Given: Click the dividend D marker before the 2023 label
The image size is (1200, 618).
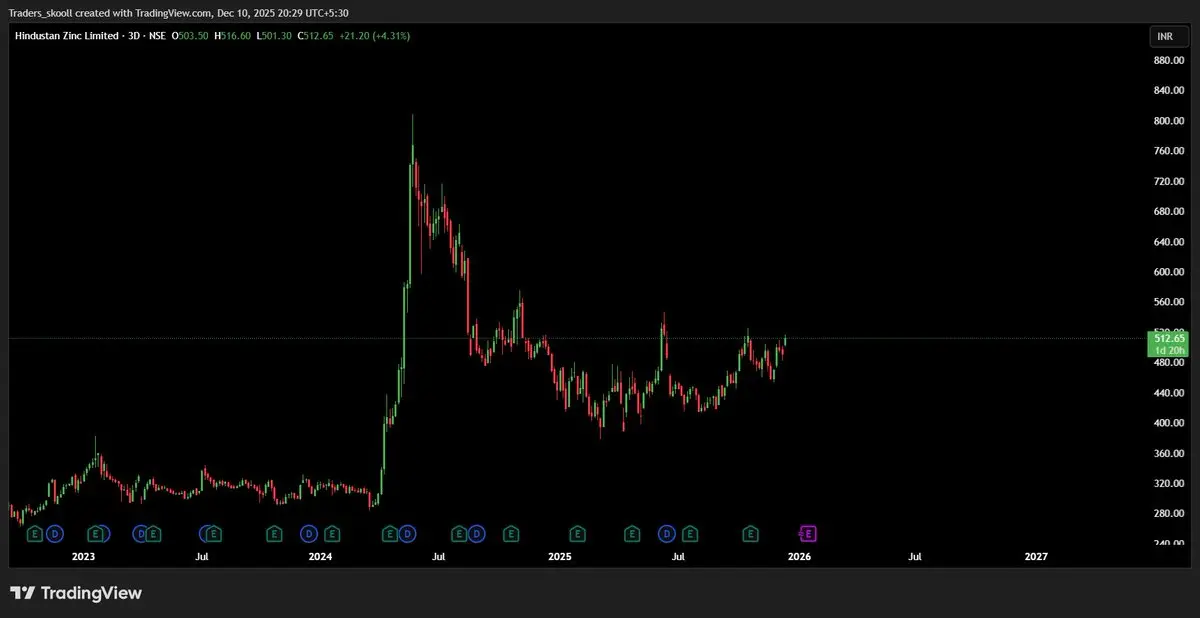Looking at the screenshot, I should click(55, 533).
